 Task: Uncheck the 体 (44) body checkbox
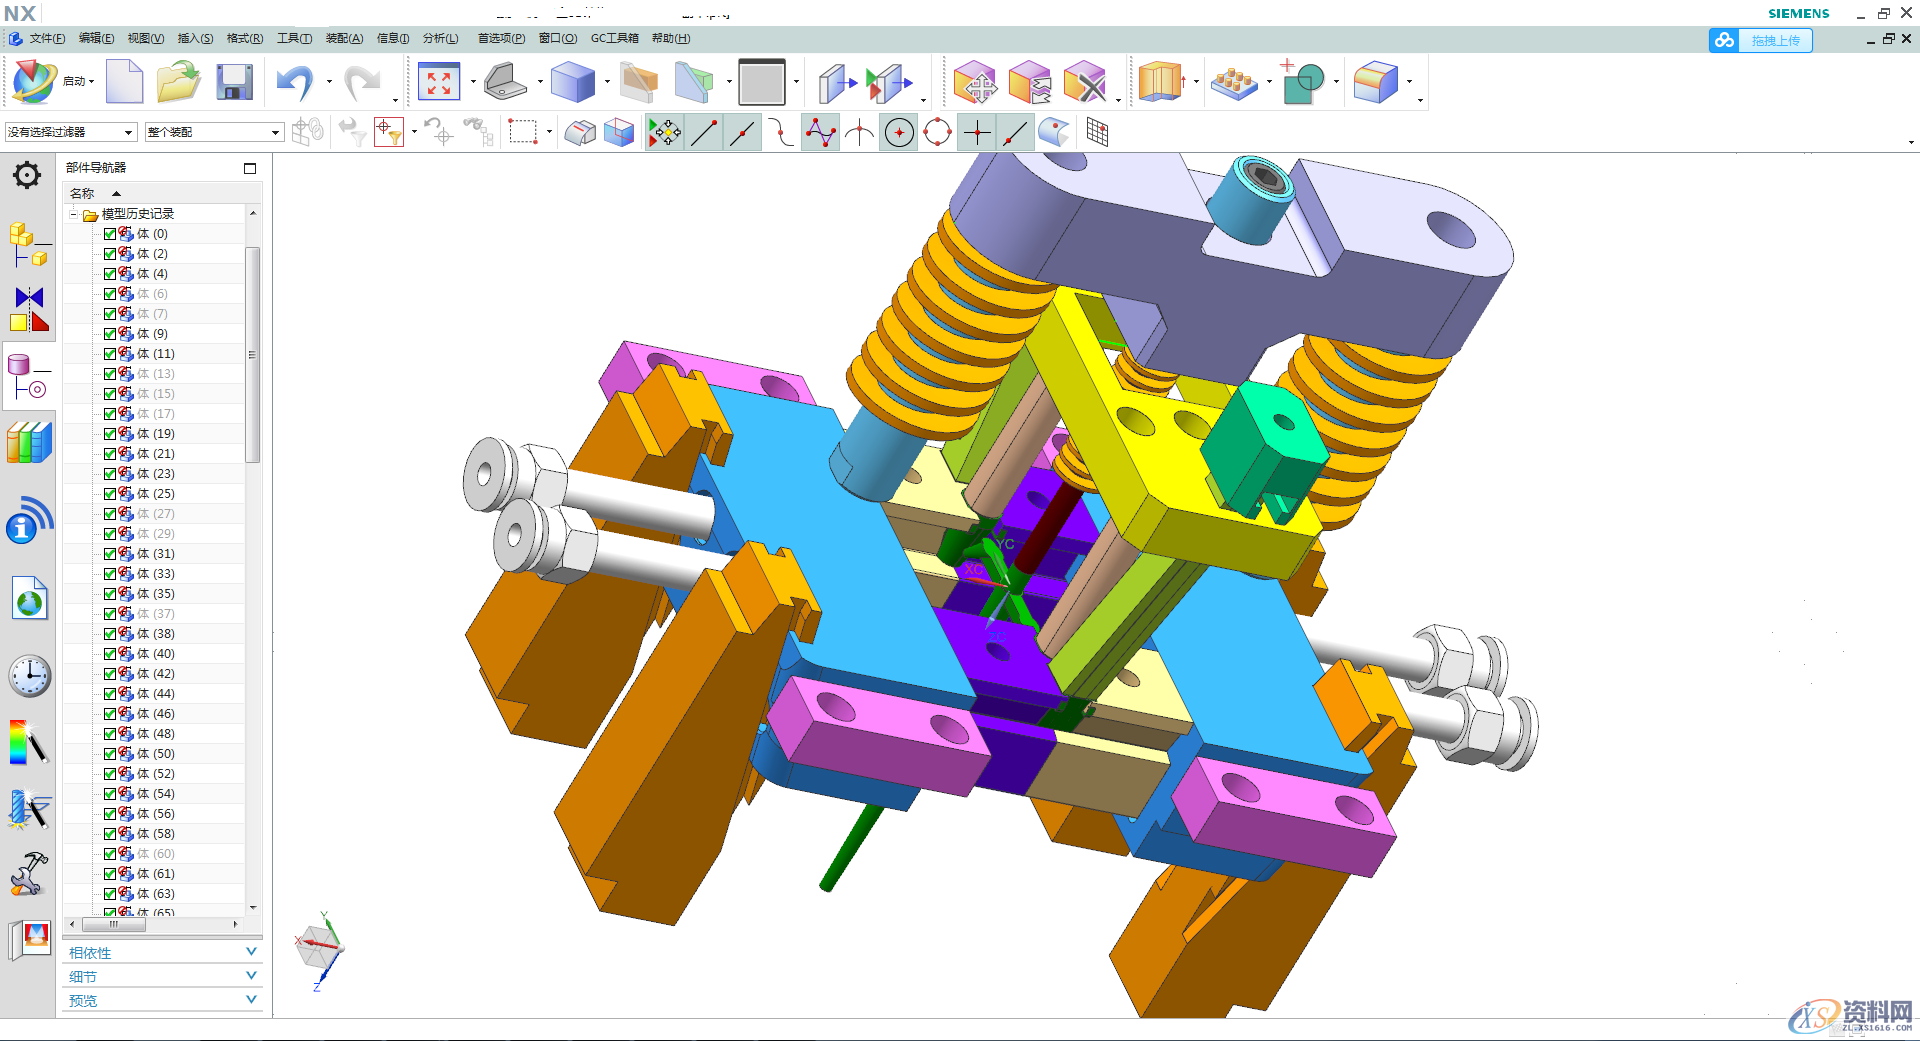click(110, 694)
